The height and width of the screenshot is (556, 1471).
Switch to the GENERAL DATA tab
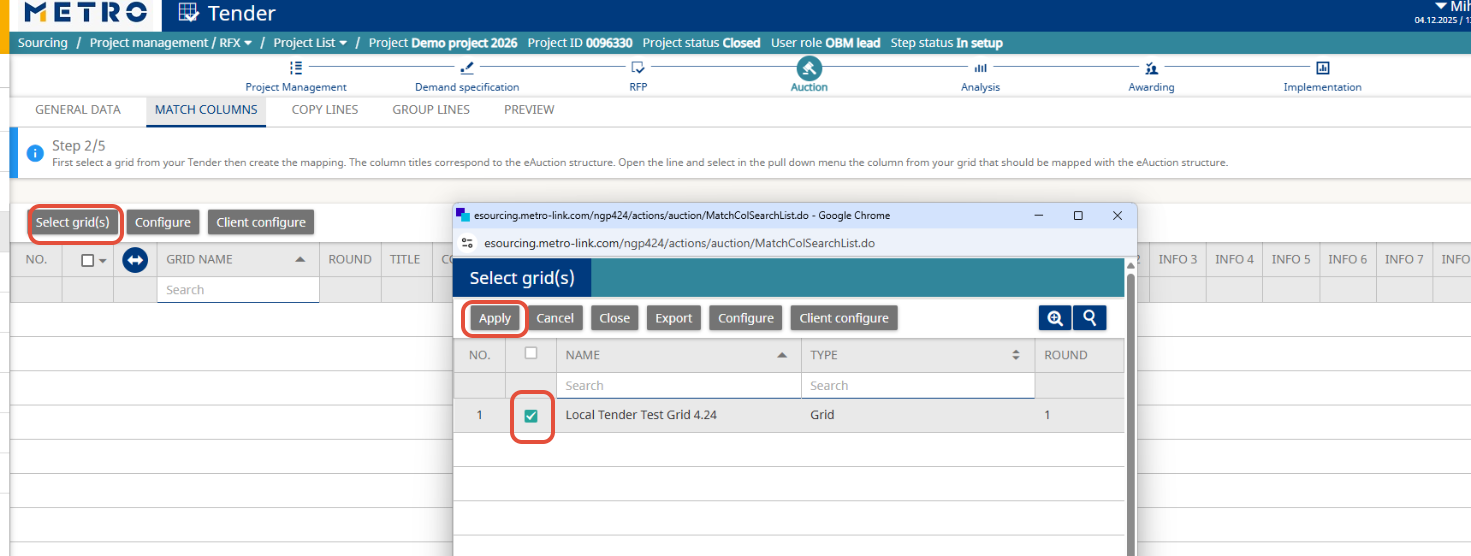point(78,110)
